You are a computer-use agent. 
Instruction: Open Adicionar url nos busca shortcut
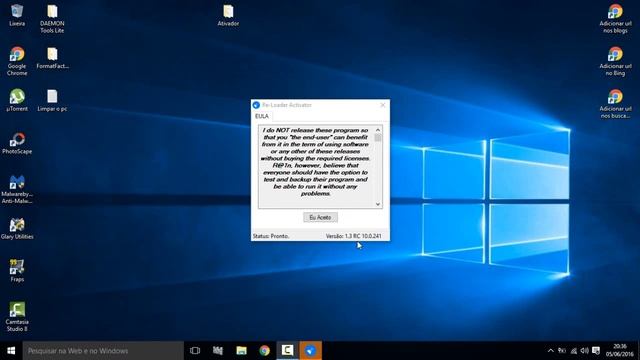click(x=615, y=104)
